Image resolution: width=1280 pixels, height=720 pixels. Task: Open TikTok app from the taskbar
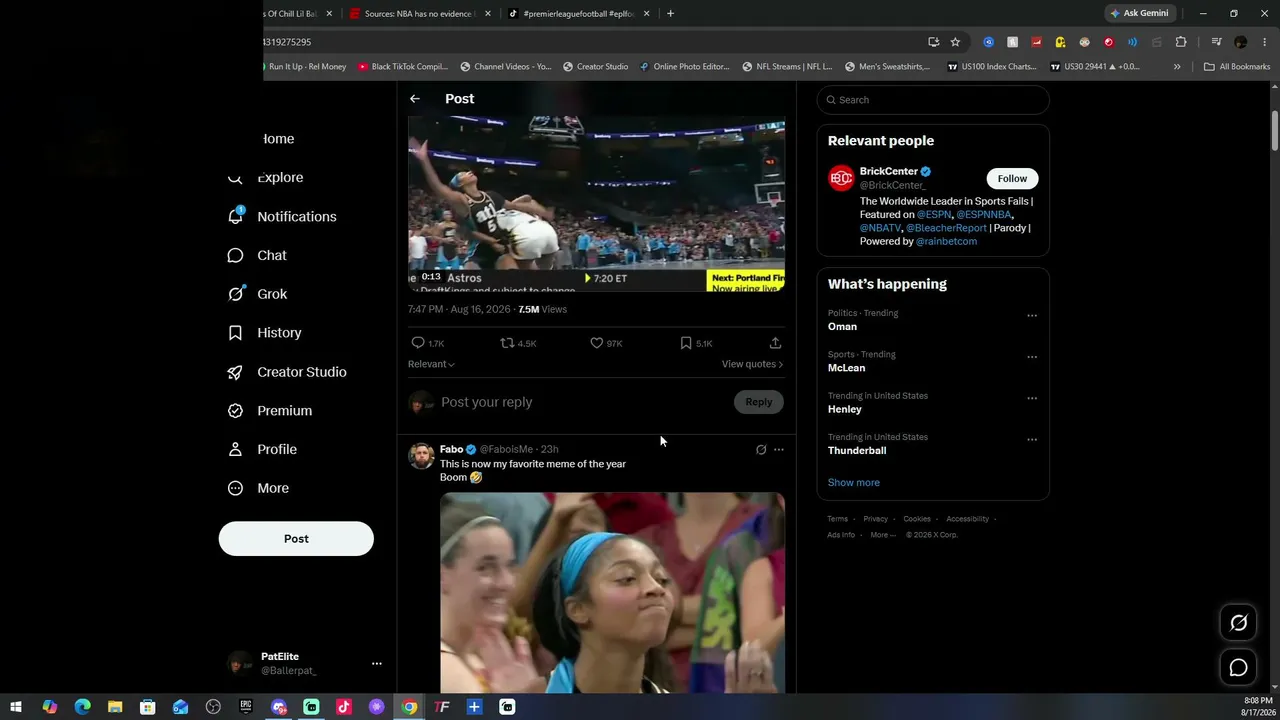(x=344, y=707)
